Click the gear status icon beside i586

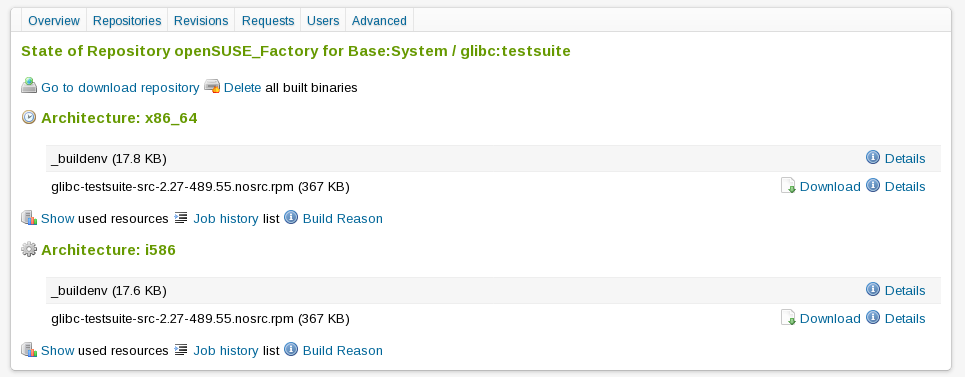(29, 249)
